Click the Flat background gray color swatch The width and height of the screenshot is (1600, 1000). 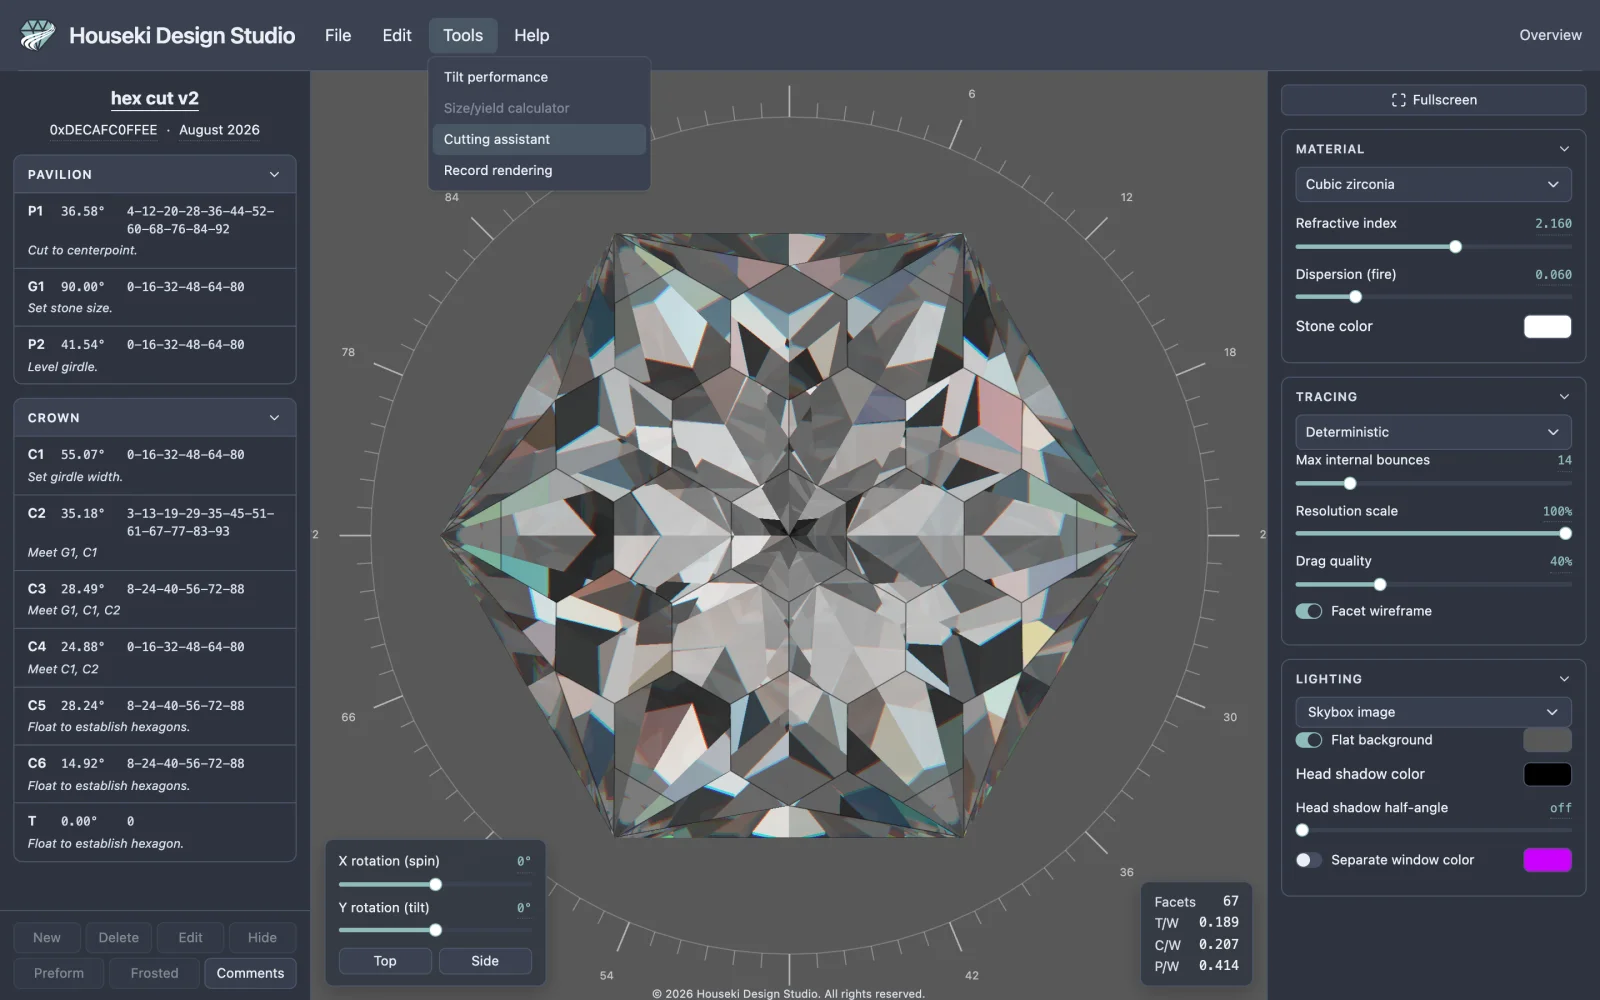[x=1547, y=740]
